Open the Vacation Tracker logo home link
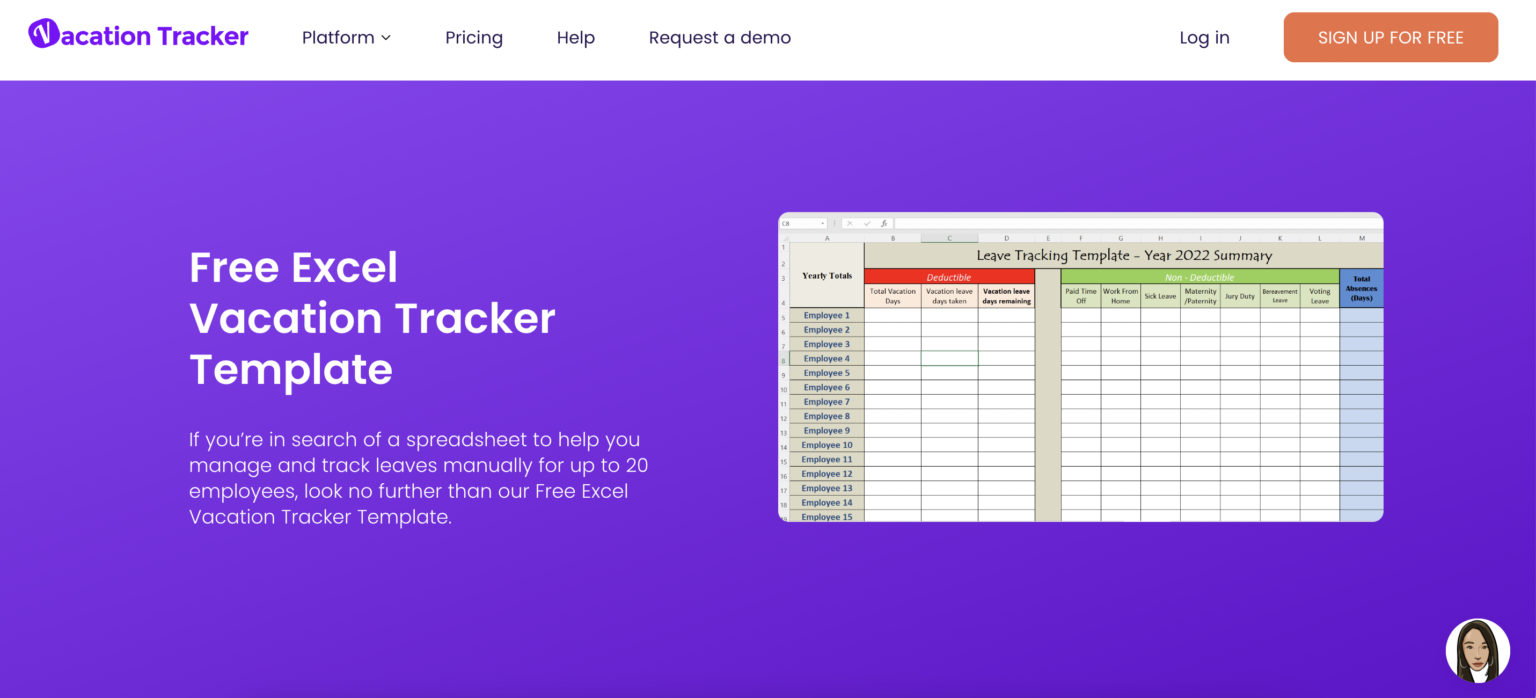The image size is (1536, 698). [x=138, y=36]
